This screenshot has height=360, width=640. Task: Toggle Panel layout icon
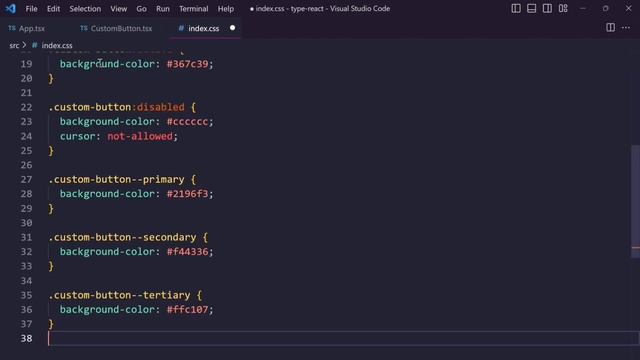click(531, 8)
